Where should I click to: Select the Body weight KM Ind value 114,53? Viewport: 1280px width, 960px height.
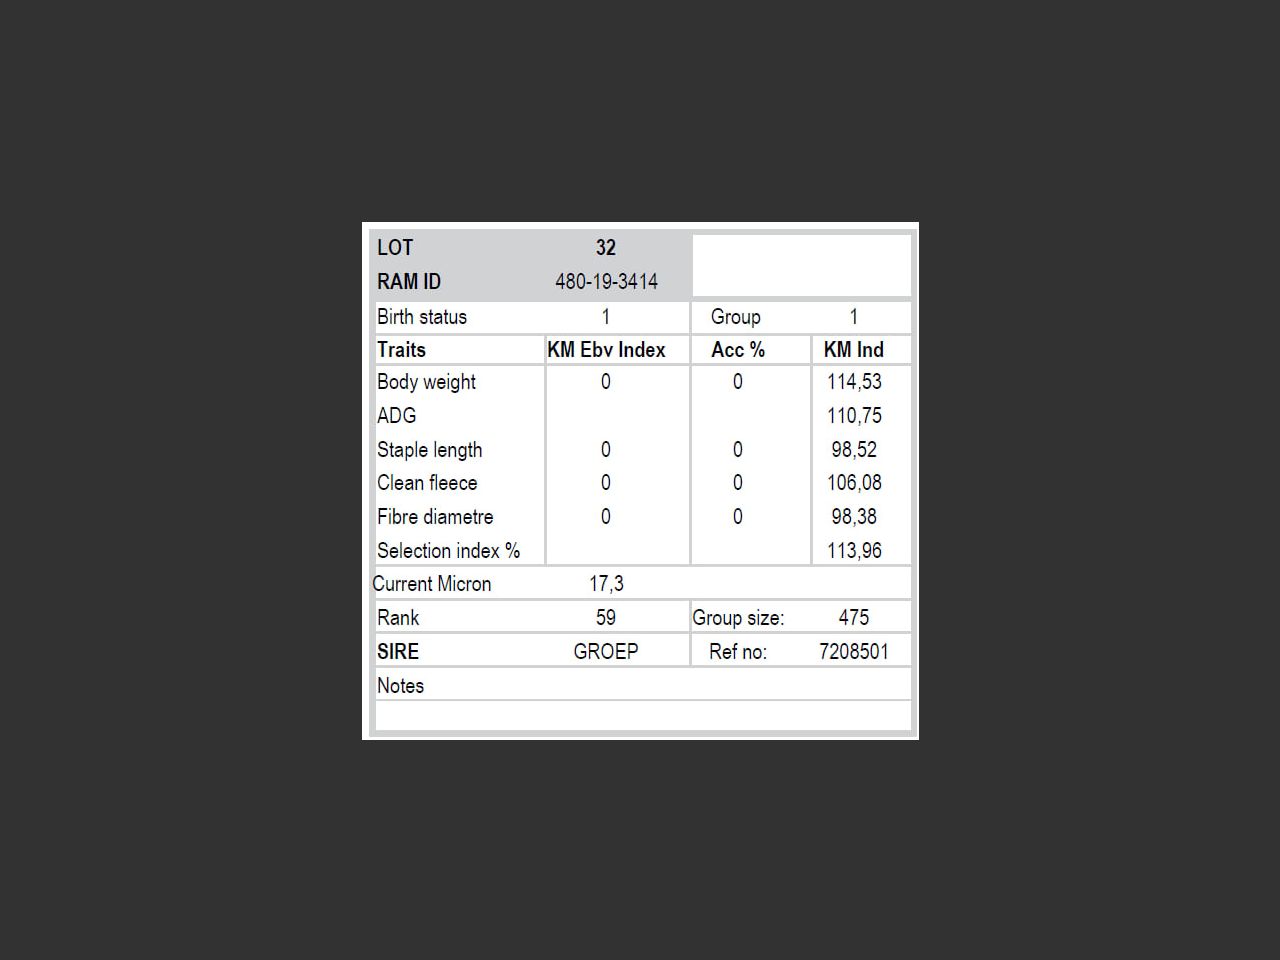click(854, 382)
